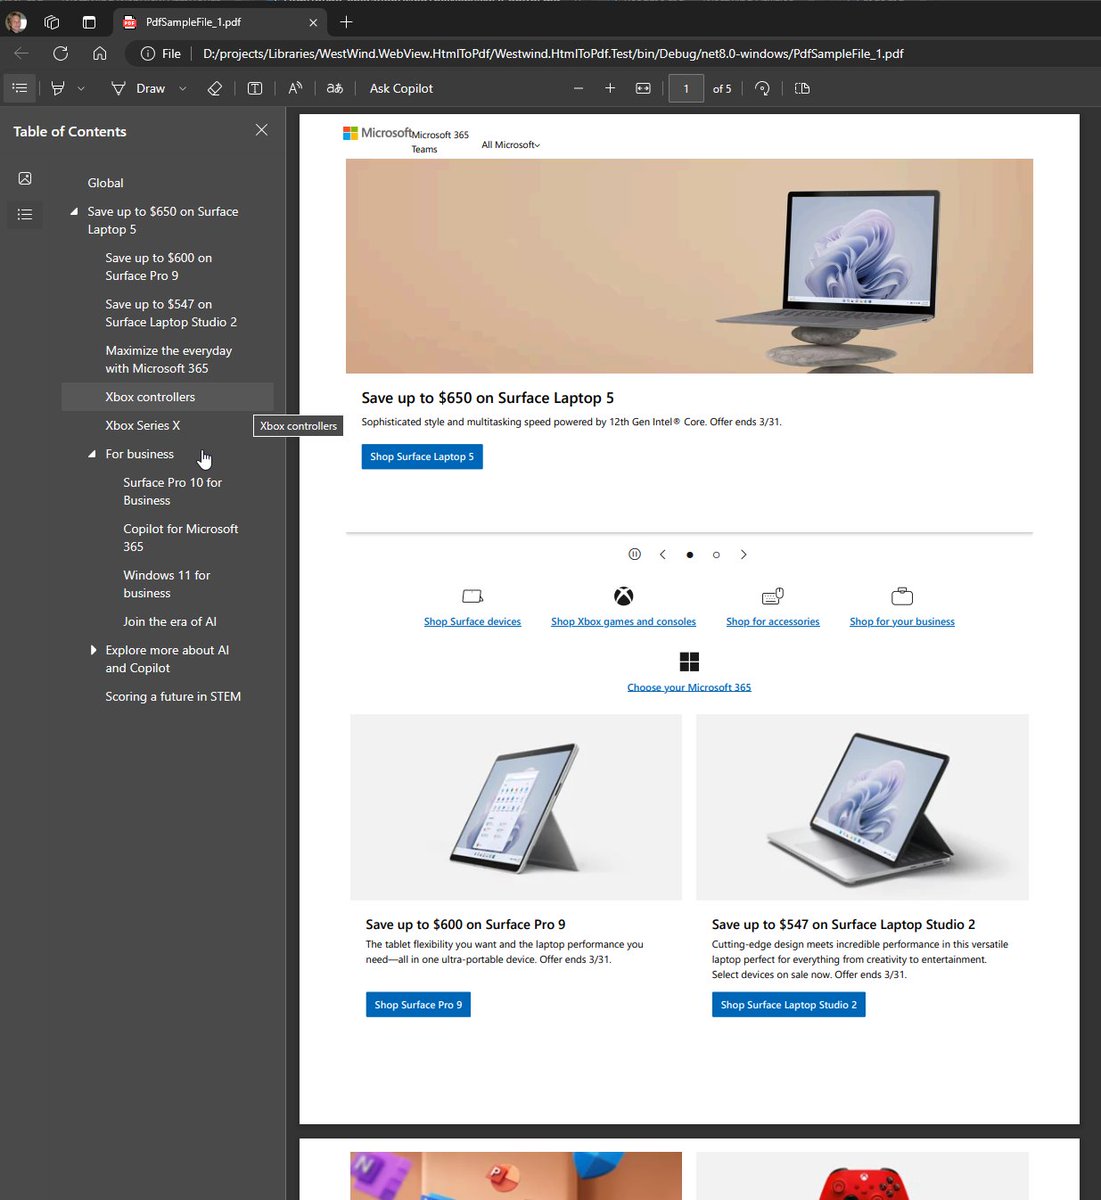This screenshot has width=1101, height=1200.
Task: Click Shop Surface Laptop 5 button
Action: coord(422,456)
